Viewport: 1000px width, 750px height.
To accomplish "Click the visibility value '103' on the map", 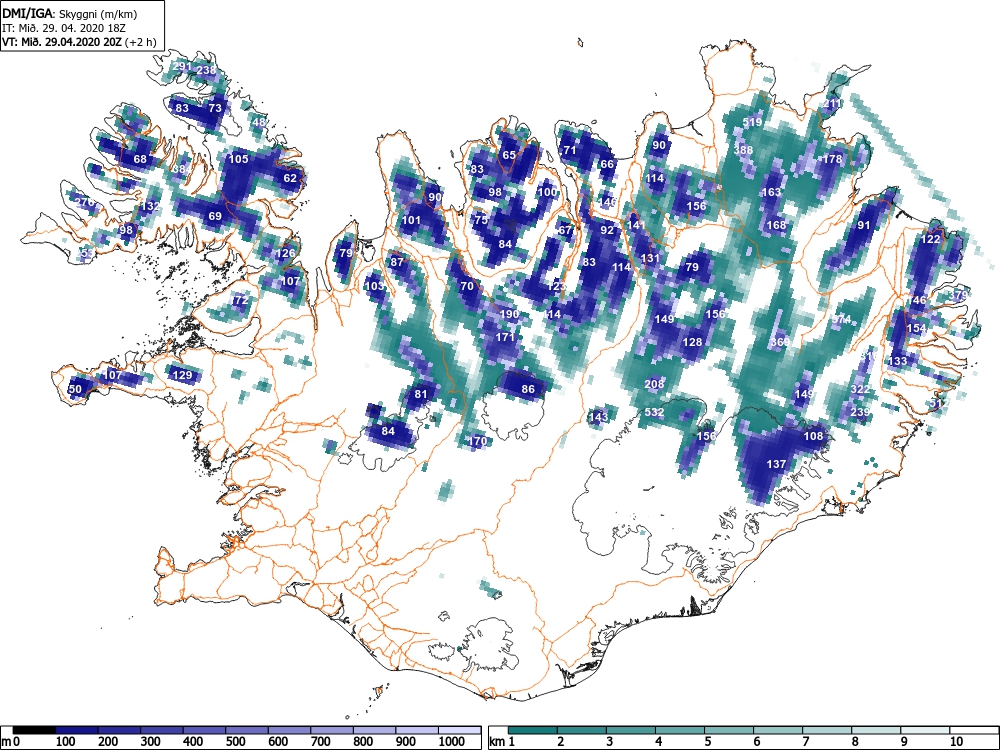I will click(x=374, y=286).
